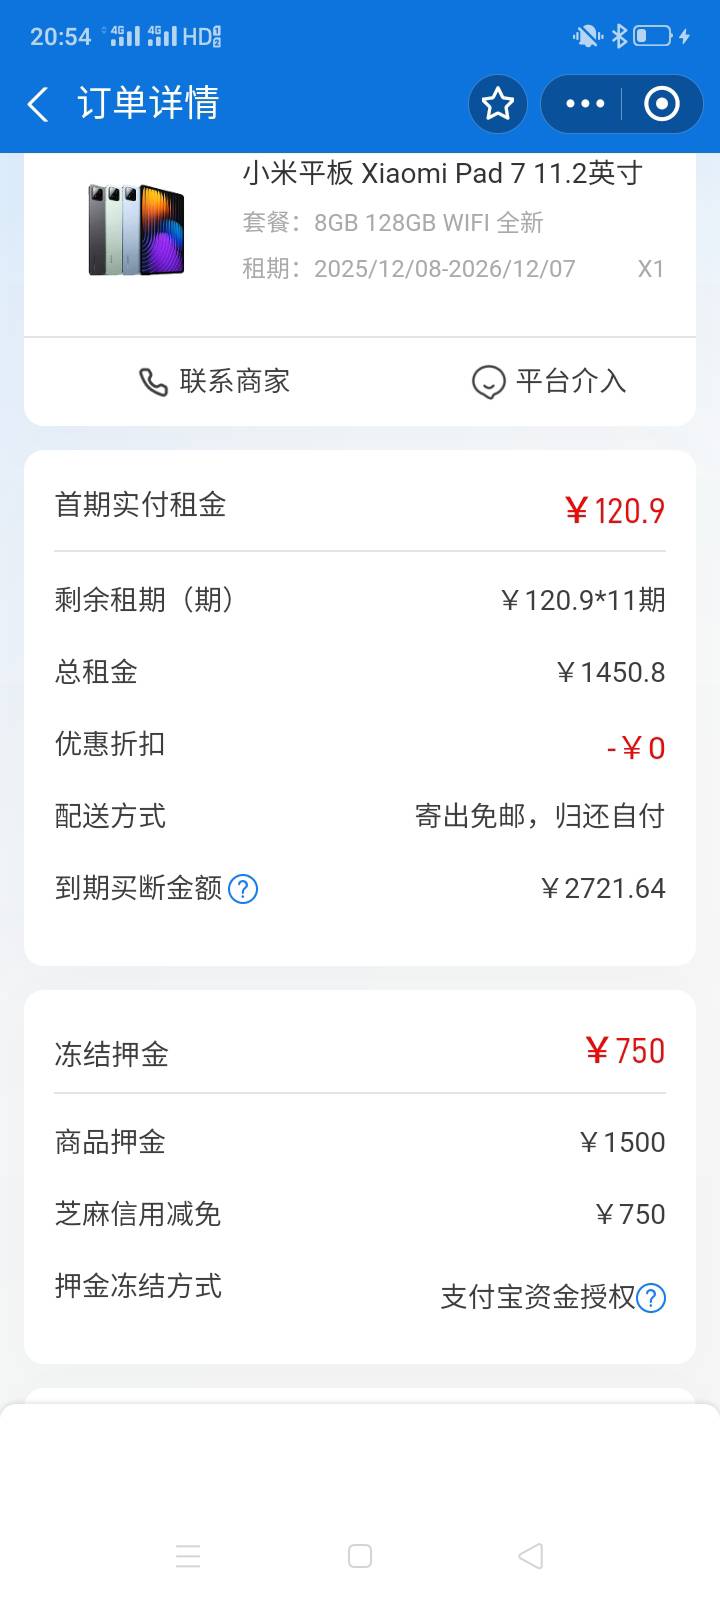Tap the back arrow in header
Image resolution: width=720 pixels, height=1600 pixels.
coord(38,104)
